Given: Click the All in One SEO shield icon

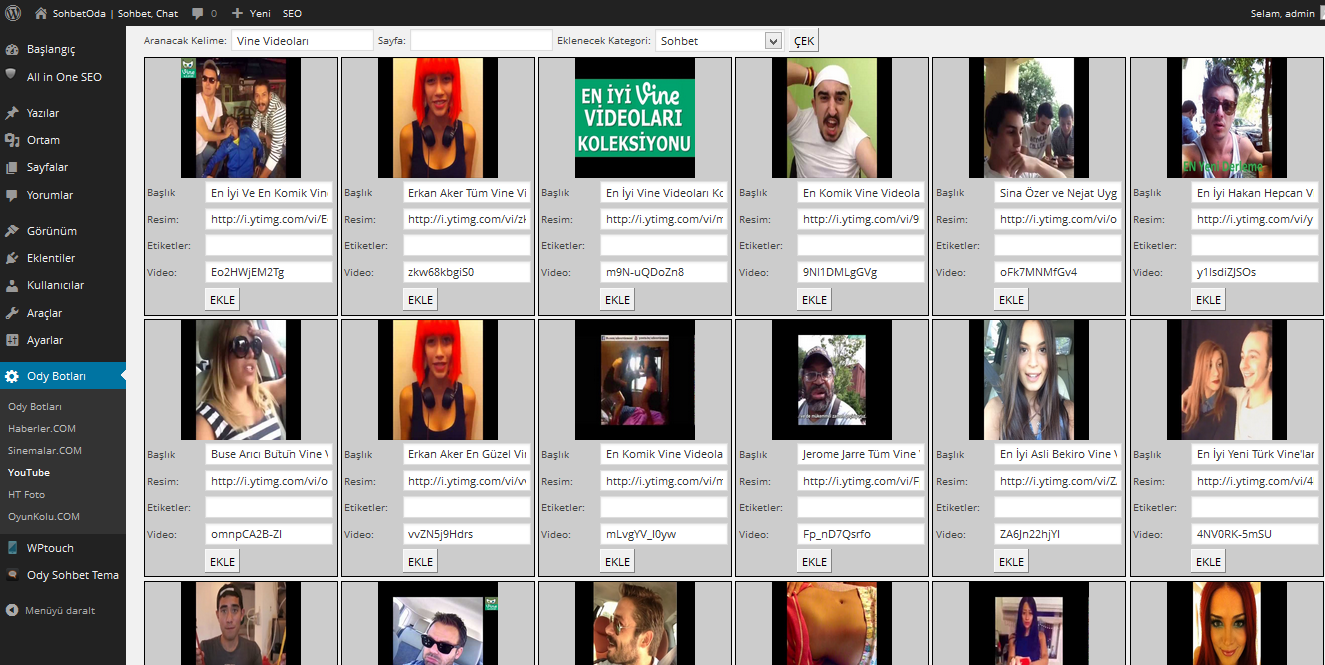Looking at the screenshot, I should [x=11, y=75].
